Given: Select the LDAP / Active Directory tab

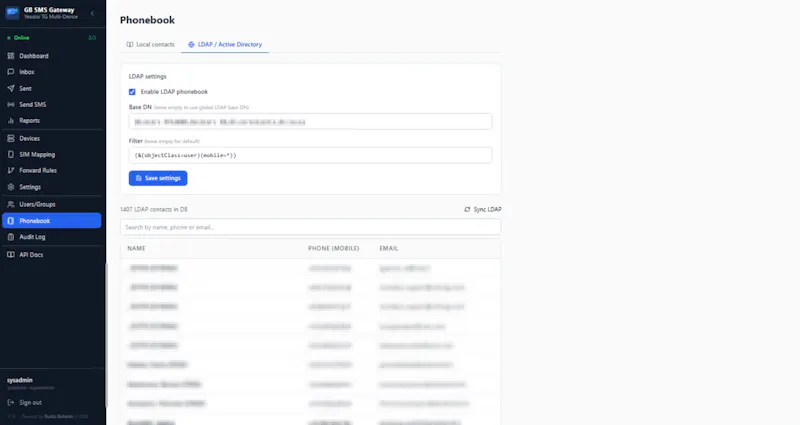Looking at the screenshot, I should pyautogui.click(x=225, y=44).
